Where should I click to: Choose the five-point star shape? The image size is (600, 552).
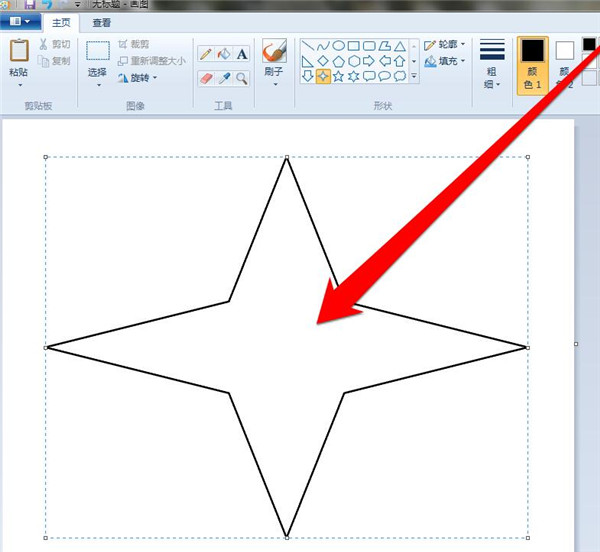(x=339, y=76)
